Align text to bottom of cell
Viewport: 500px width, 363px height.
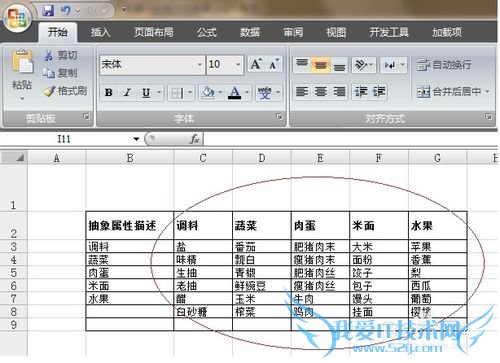[x=339, y=64]
